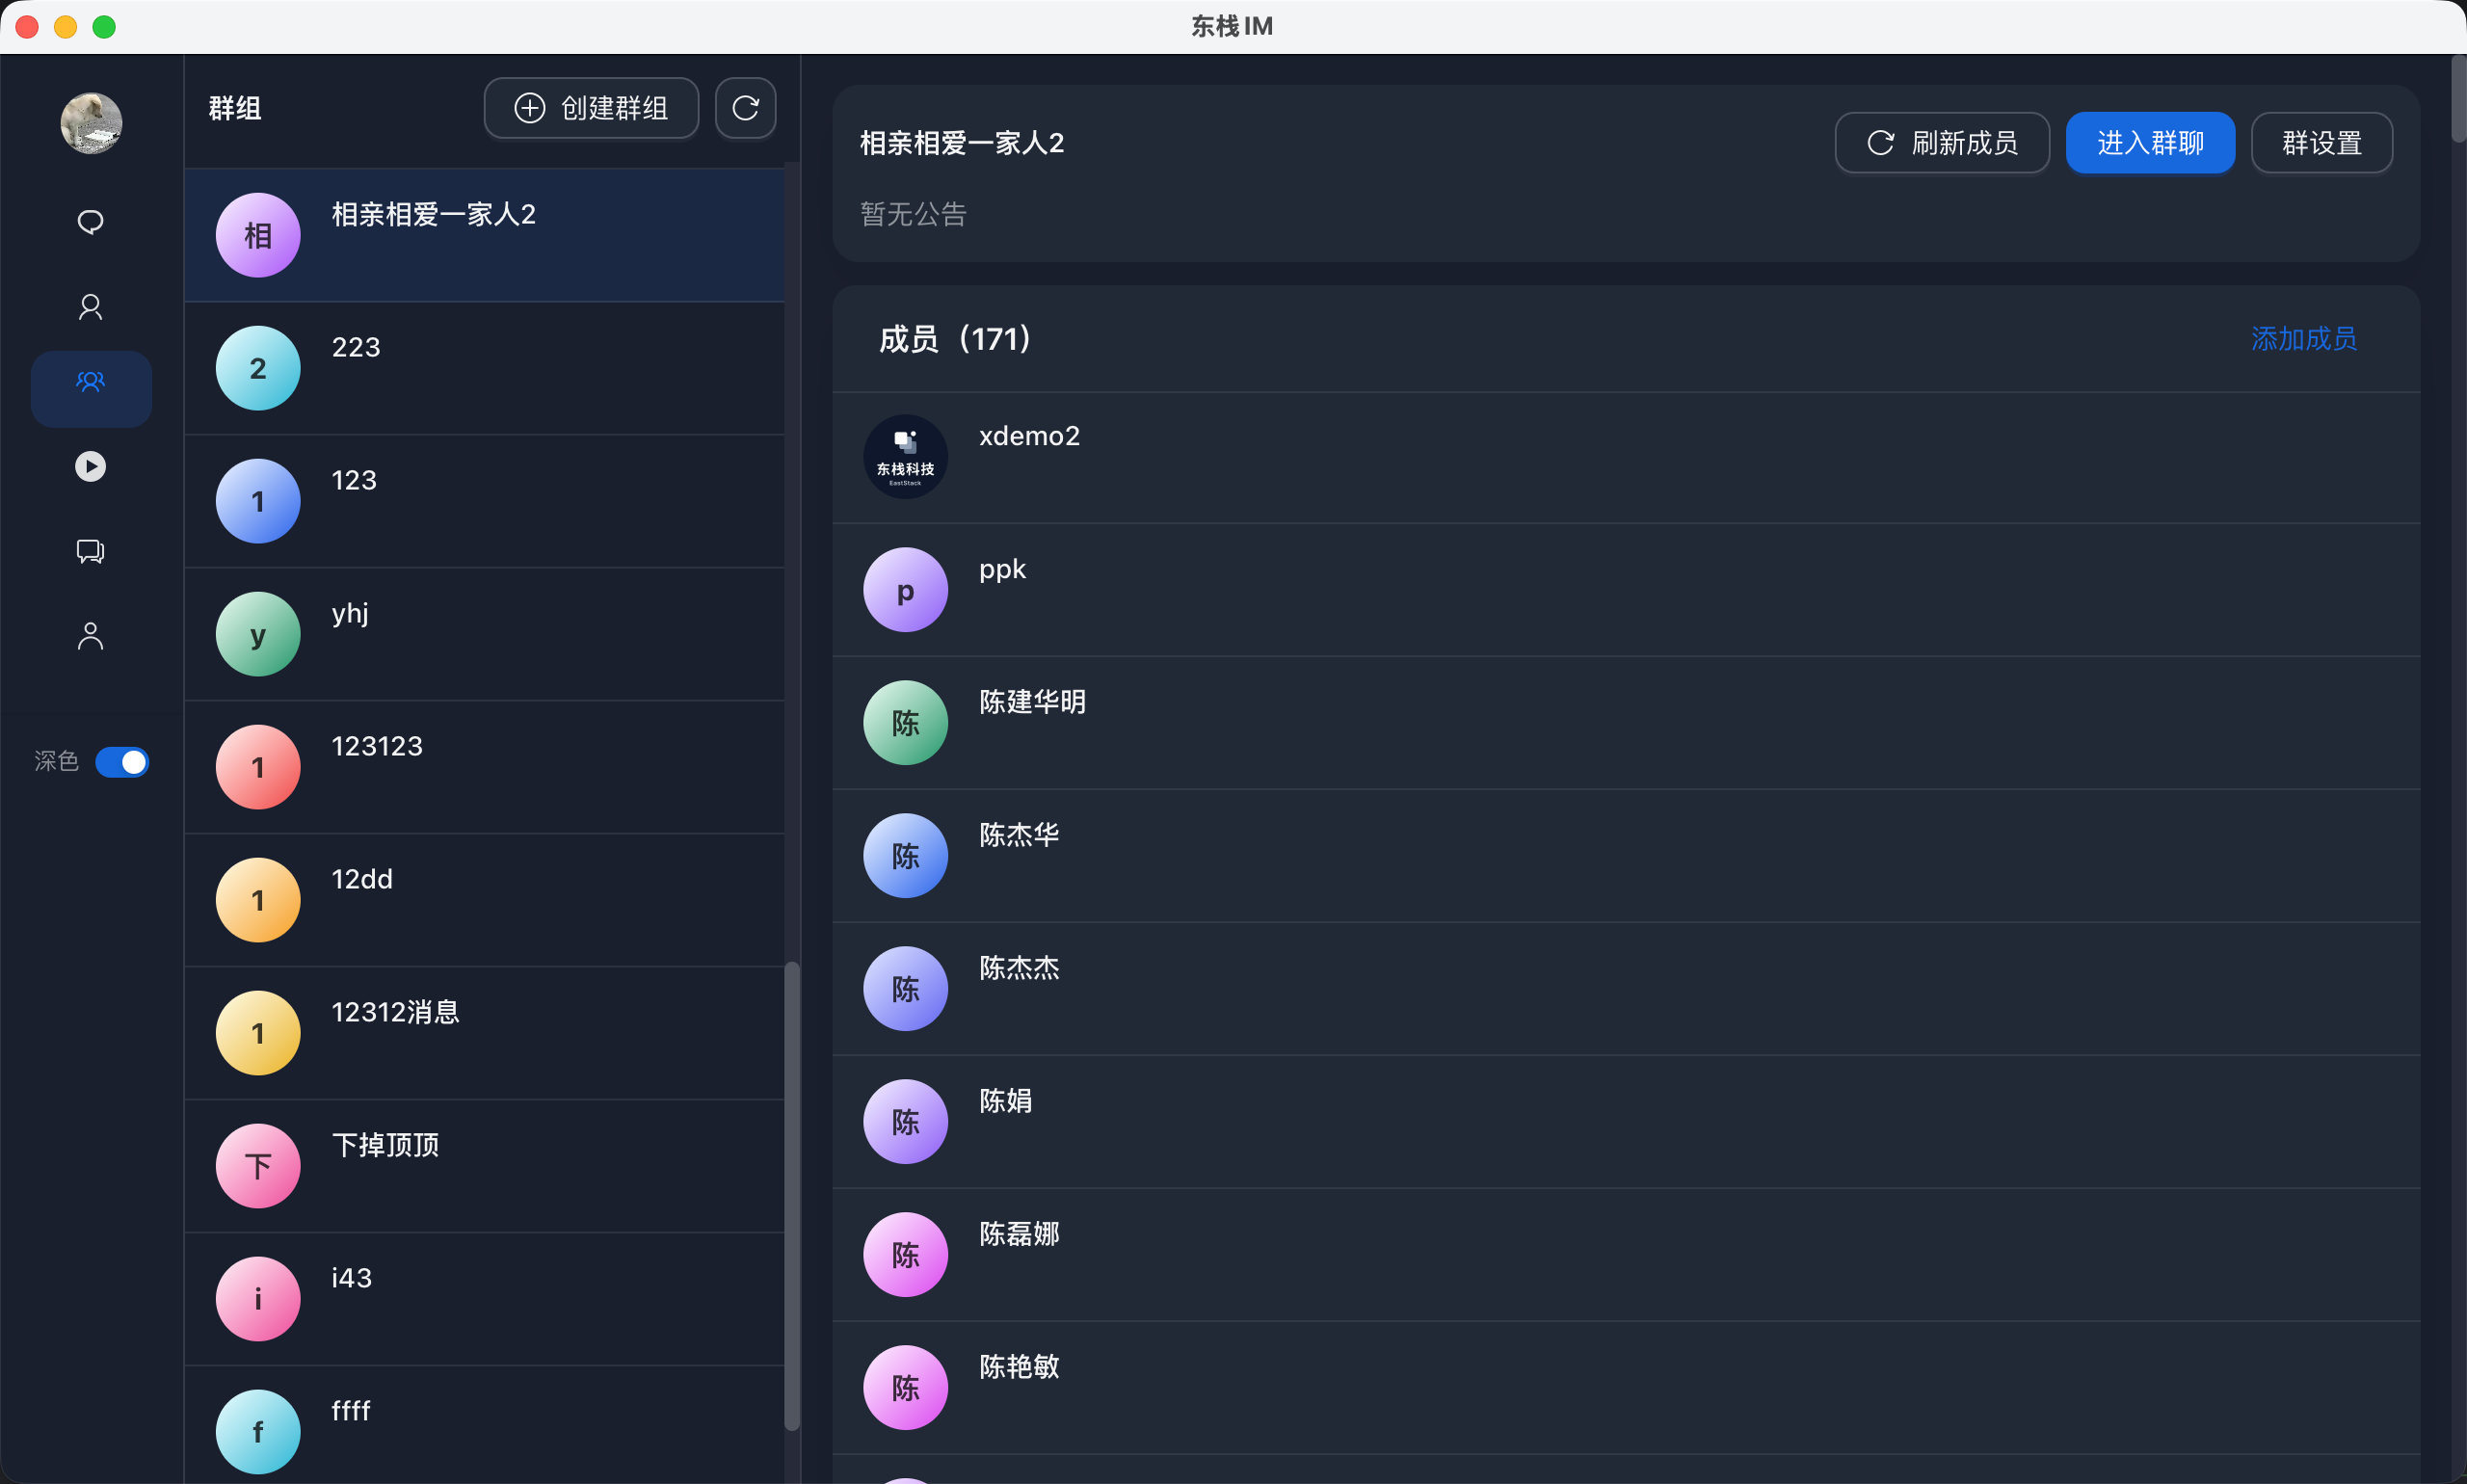2467x1484 pixels.
Task: Click the 刷新成员 button
Action: [1942, 143]
